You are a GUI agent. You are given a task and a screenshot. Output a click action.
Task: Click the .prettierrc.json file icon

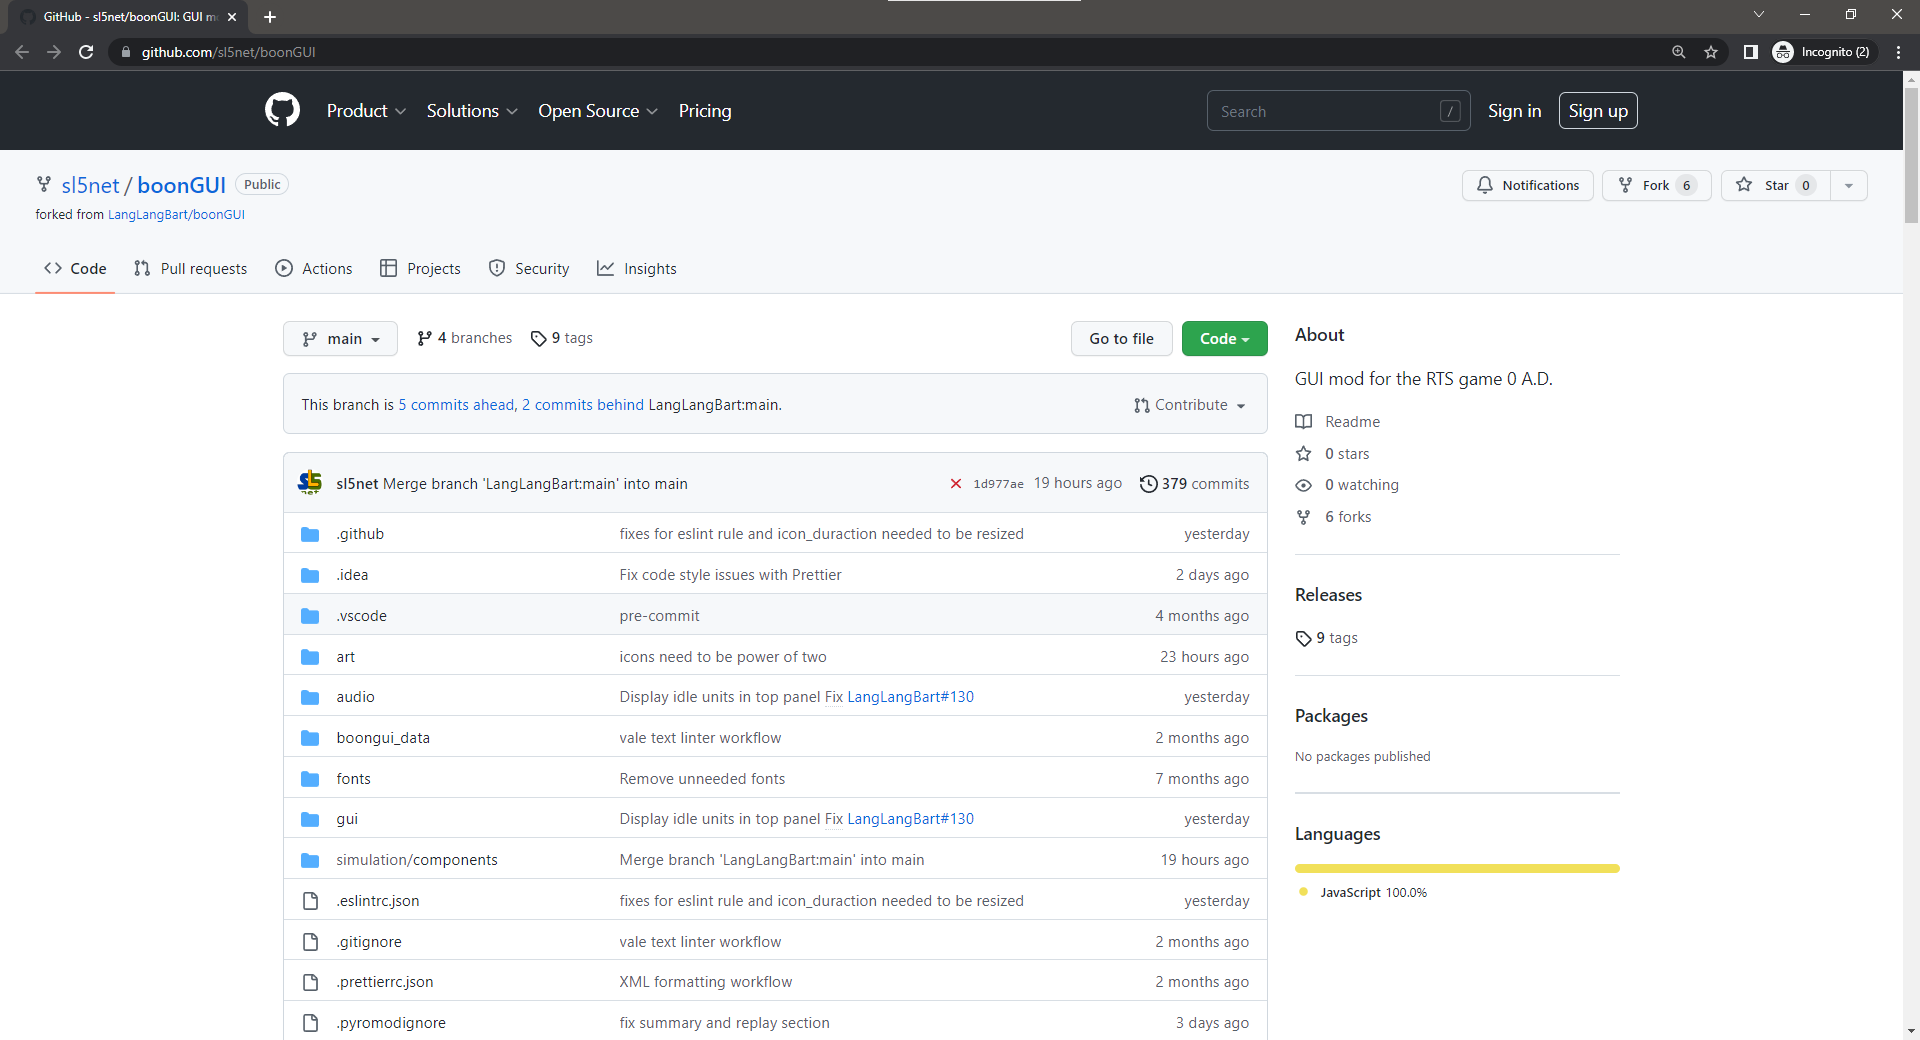(x=310, y=982)
